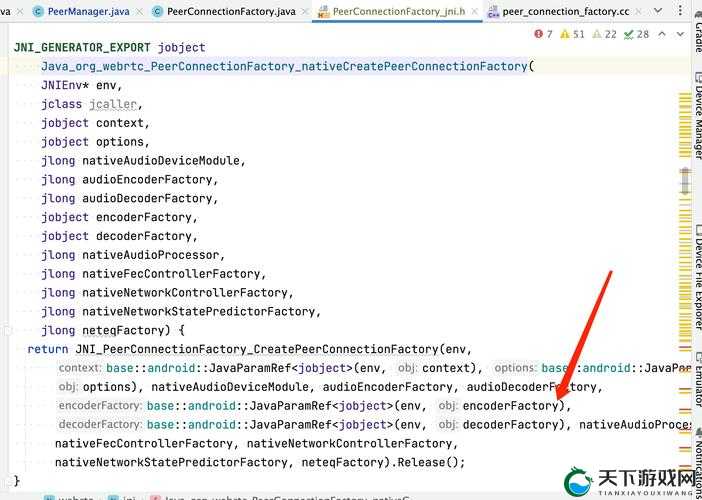Click the green typo indicator 28
The image size is (702, 500).
(x=636, y=34)
